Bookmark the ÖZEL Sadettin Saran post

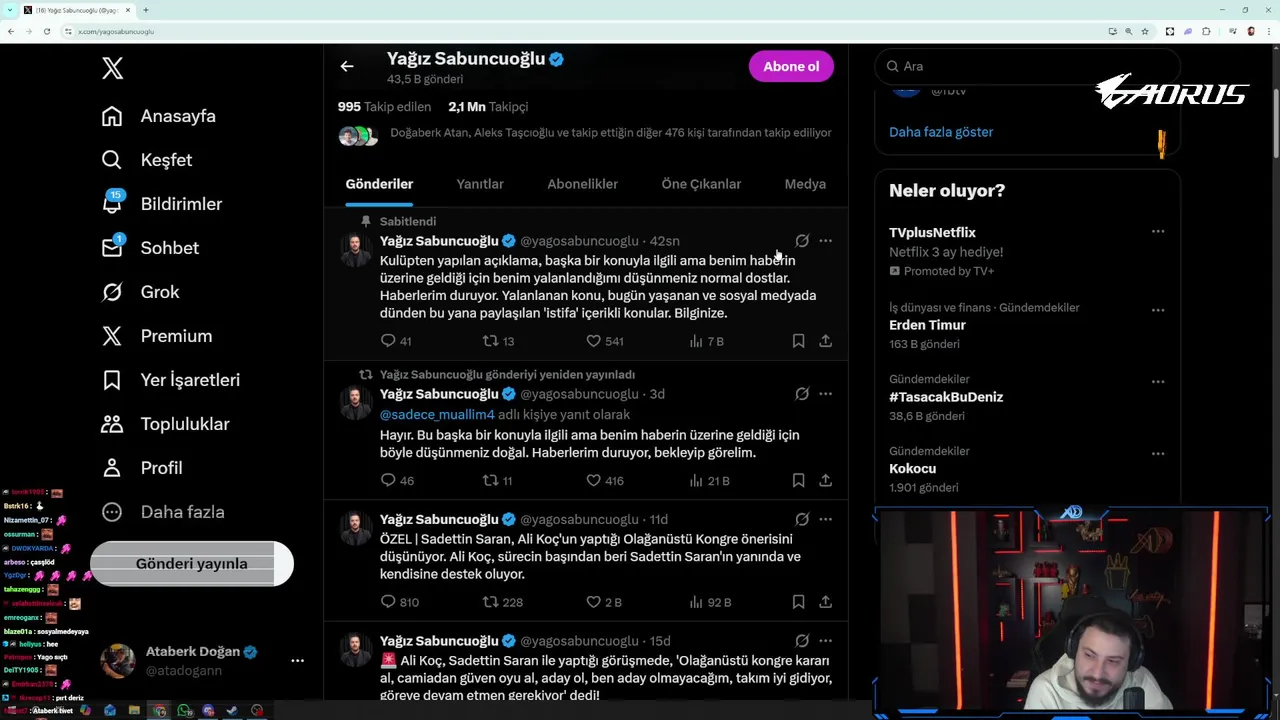798,602
